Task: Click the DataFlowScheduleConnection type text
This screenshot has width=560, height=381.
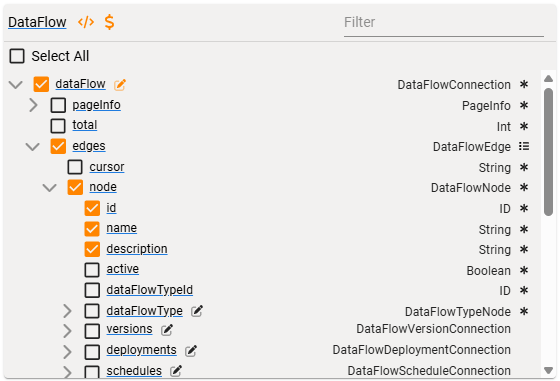Action: click(x=429, y=371)
